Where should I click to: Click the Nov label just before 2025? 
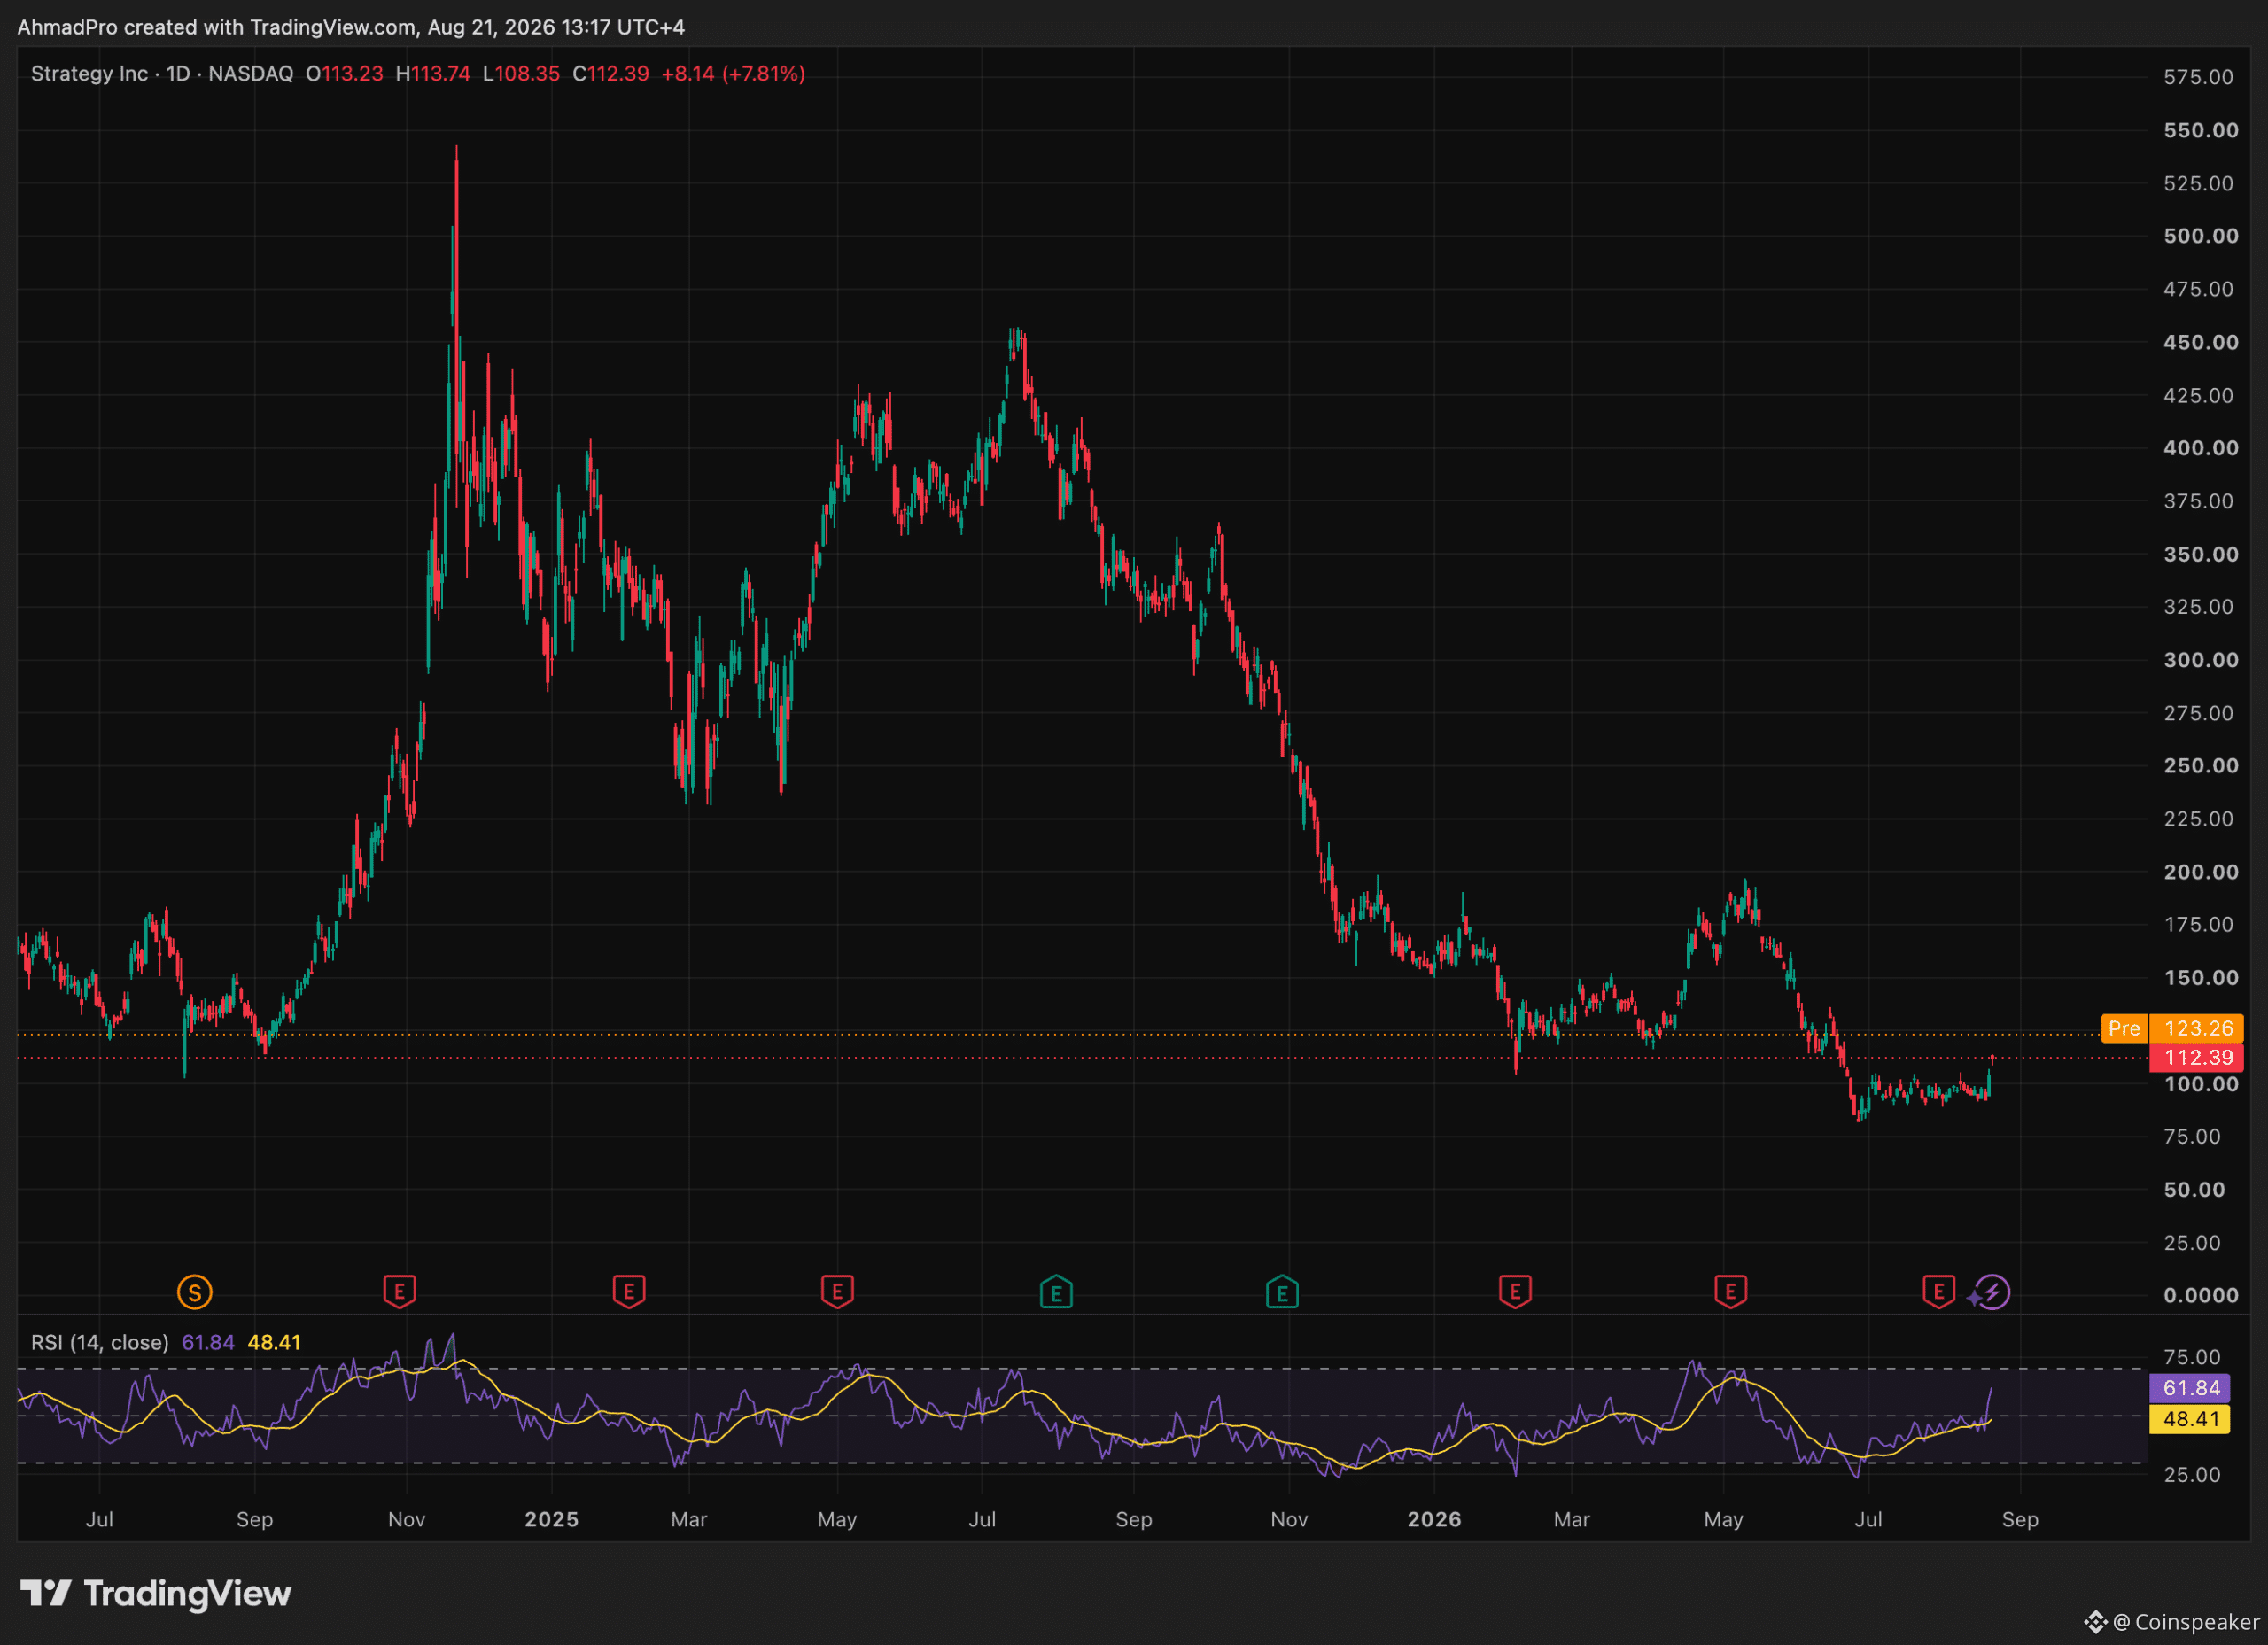[x=407, y=1519]
